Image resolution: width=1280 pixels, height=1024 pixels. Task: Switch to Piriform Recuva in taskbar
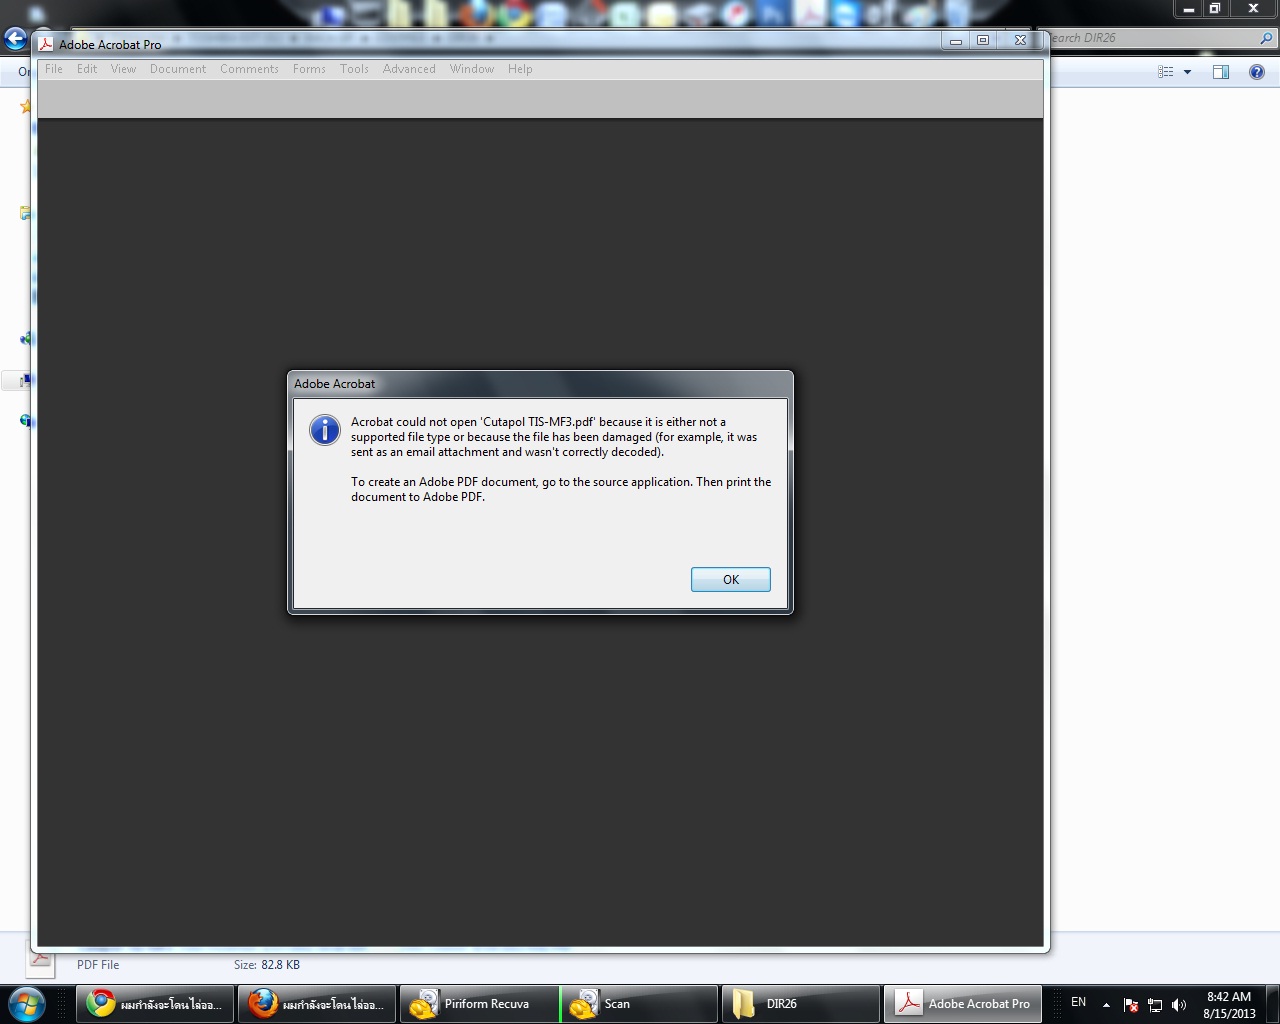480,1004
